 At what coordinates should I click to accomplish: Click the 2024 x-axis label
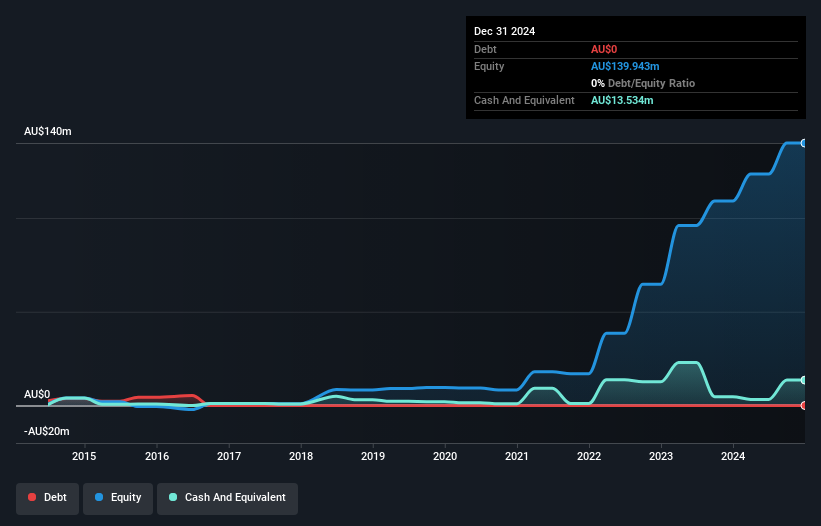point(733,456)
